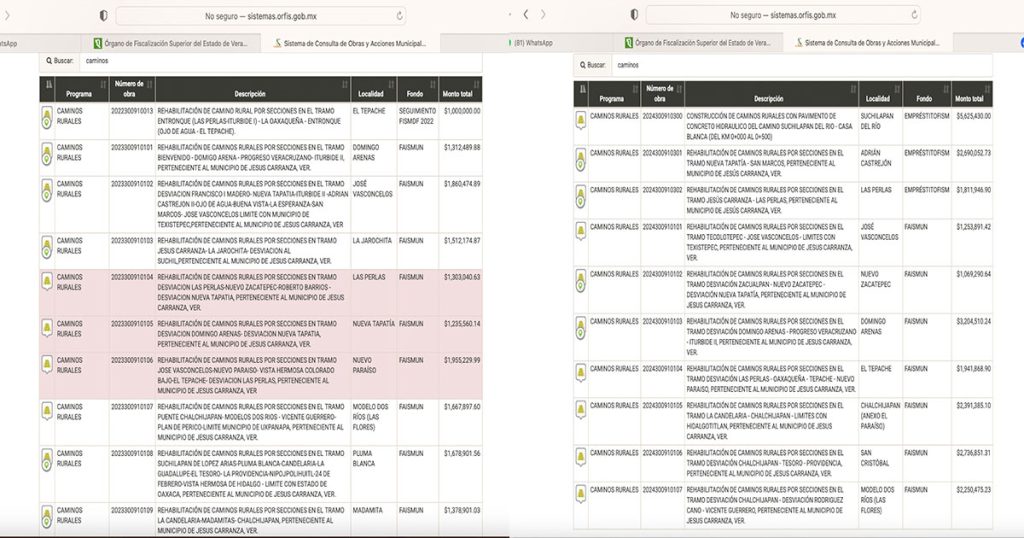Click Programa column header in right table

click(614, 94)
